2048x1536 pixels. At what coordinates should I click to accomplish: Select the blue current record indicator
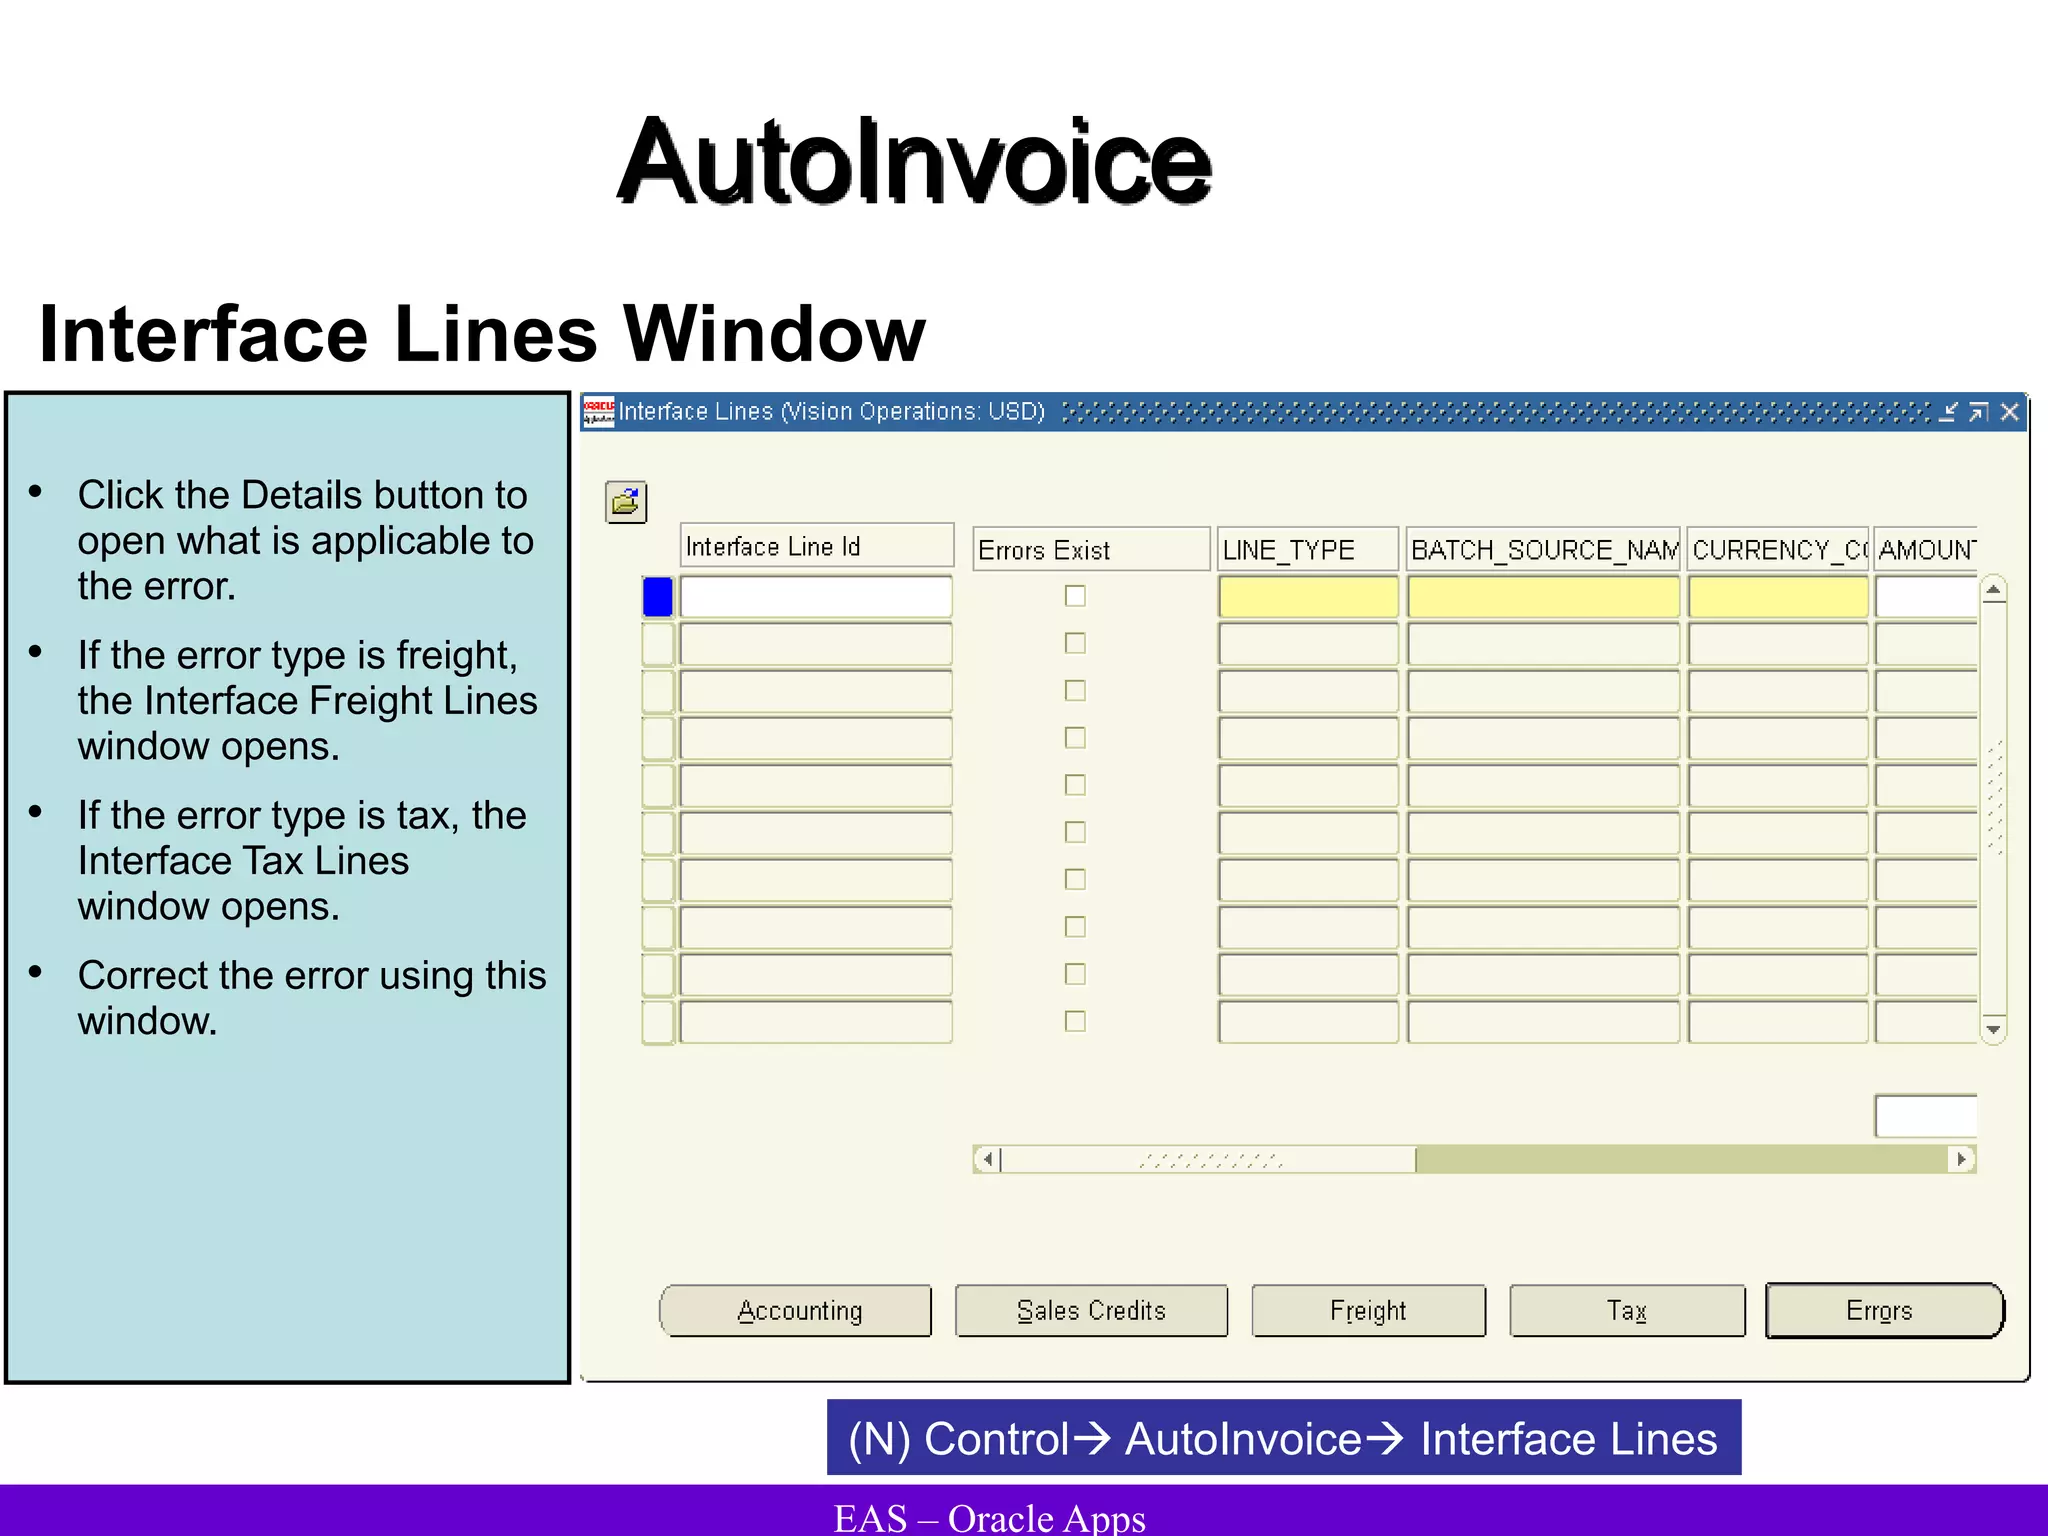point(658,597)
